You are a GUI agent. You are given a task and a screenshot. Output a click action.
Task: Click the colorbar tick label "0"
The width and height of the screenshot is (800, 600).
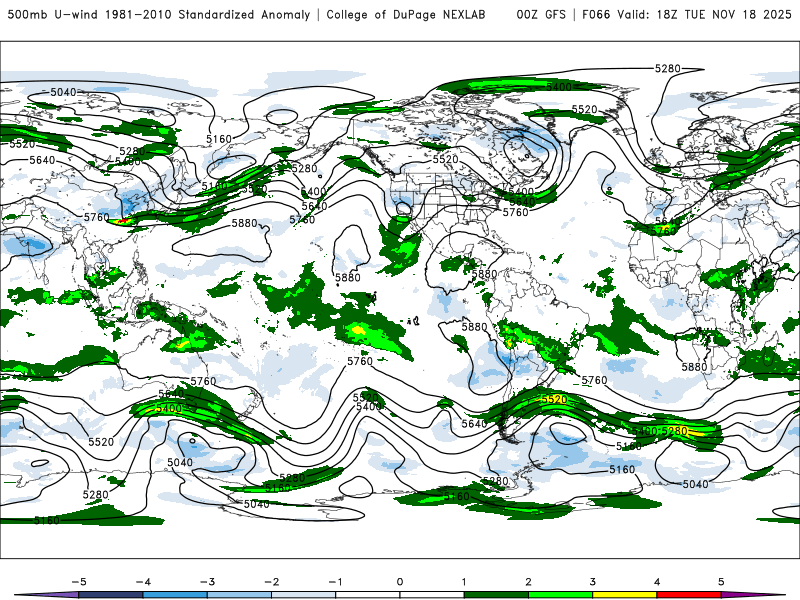point(399,582)
